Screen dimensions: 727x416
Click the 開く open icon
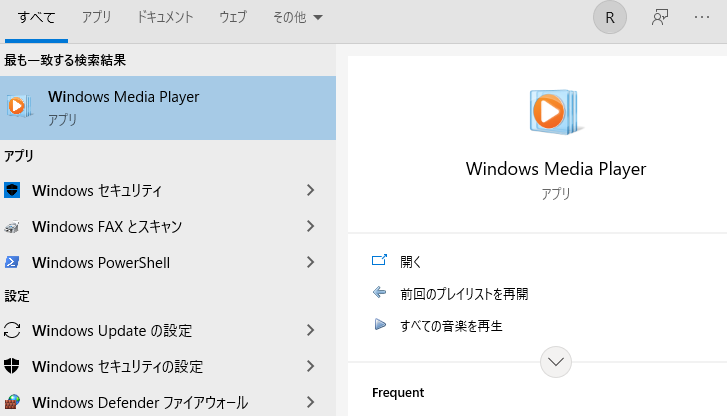pyautogui.click(x=379, y=260)
